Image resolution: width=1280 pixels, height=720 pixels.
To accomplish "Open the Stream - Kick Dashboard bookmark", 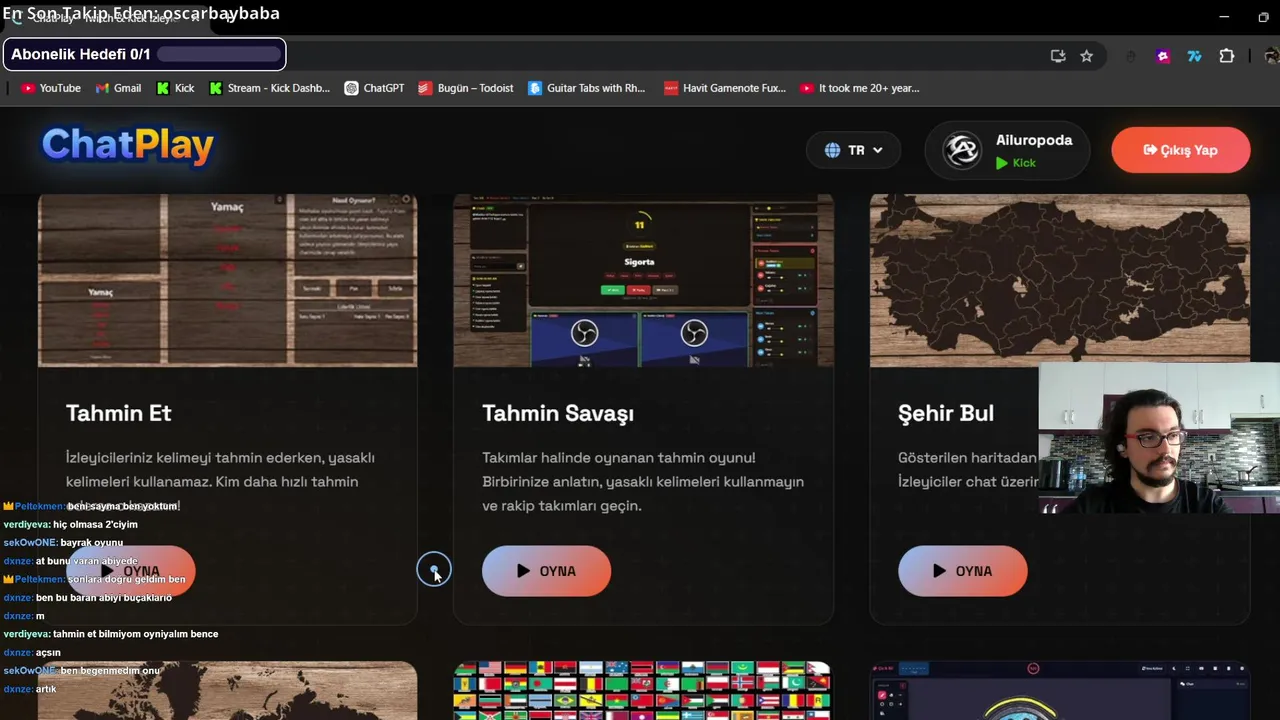I will [x=269, y=88].
